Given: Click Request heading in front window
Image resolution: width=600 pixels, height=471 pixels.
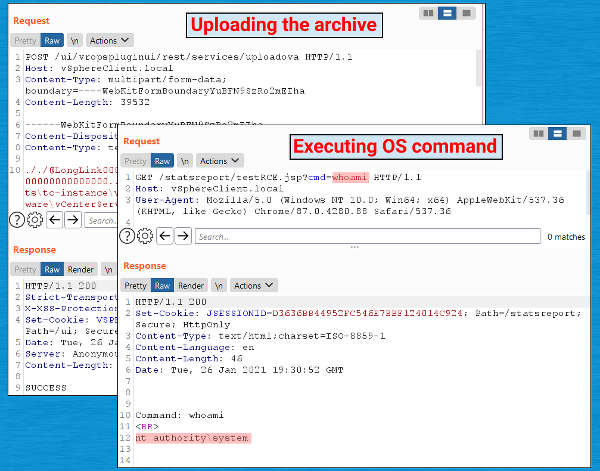Looking at the screenshot, I should pos(141,141).
